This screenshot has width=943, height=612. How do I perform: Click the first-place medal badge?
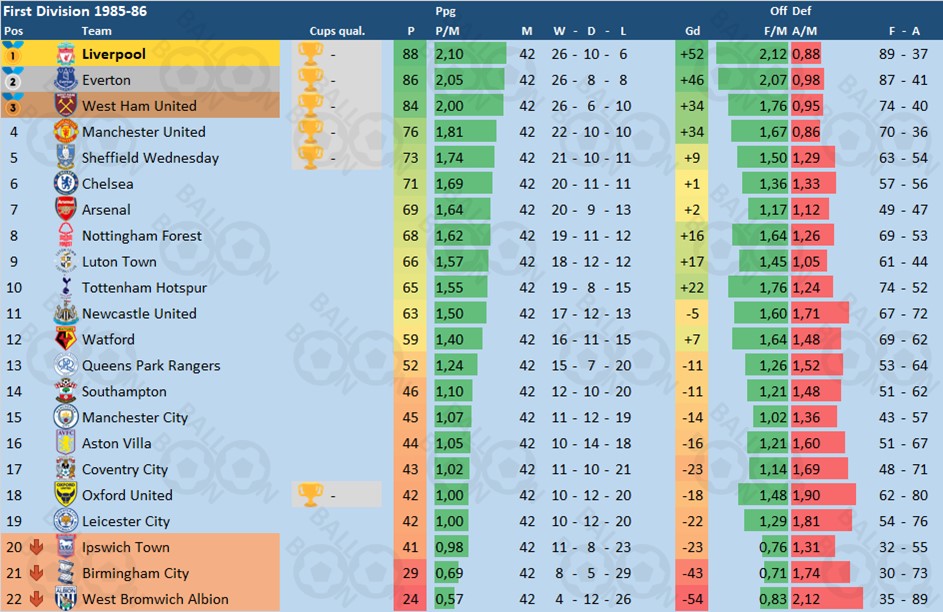click(x=13, y=53)
